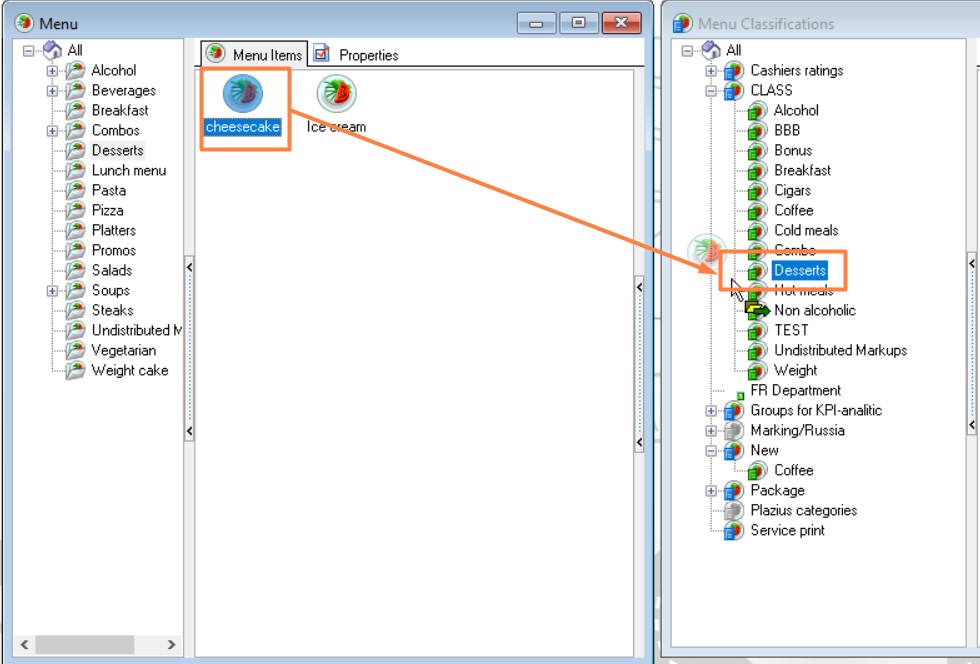The height and width of the screenshot is (664, 980).
Task: Click the Pizza folder icon in Menu tree
Action: click(76, 211)
